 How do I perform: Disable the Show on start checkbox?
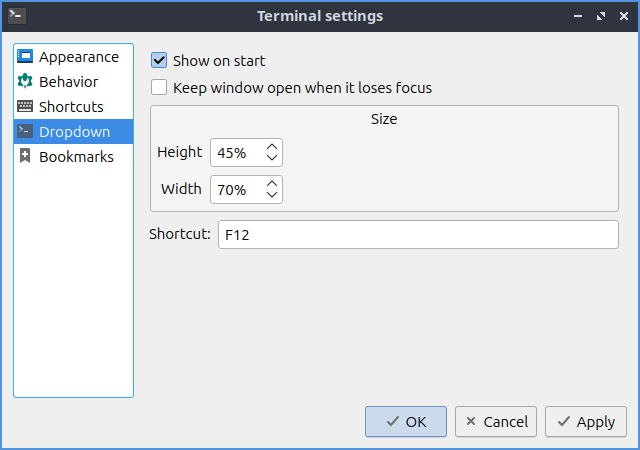(x=159, y=61)
